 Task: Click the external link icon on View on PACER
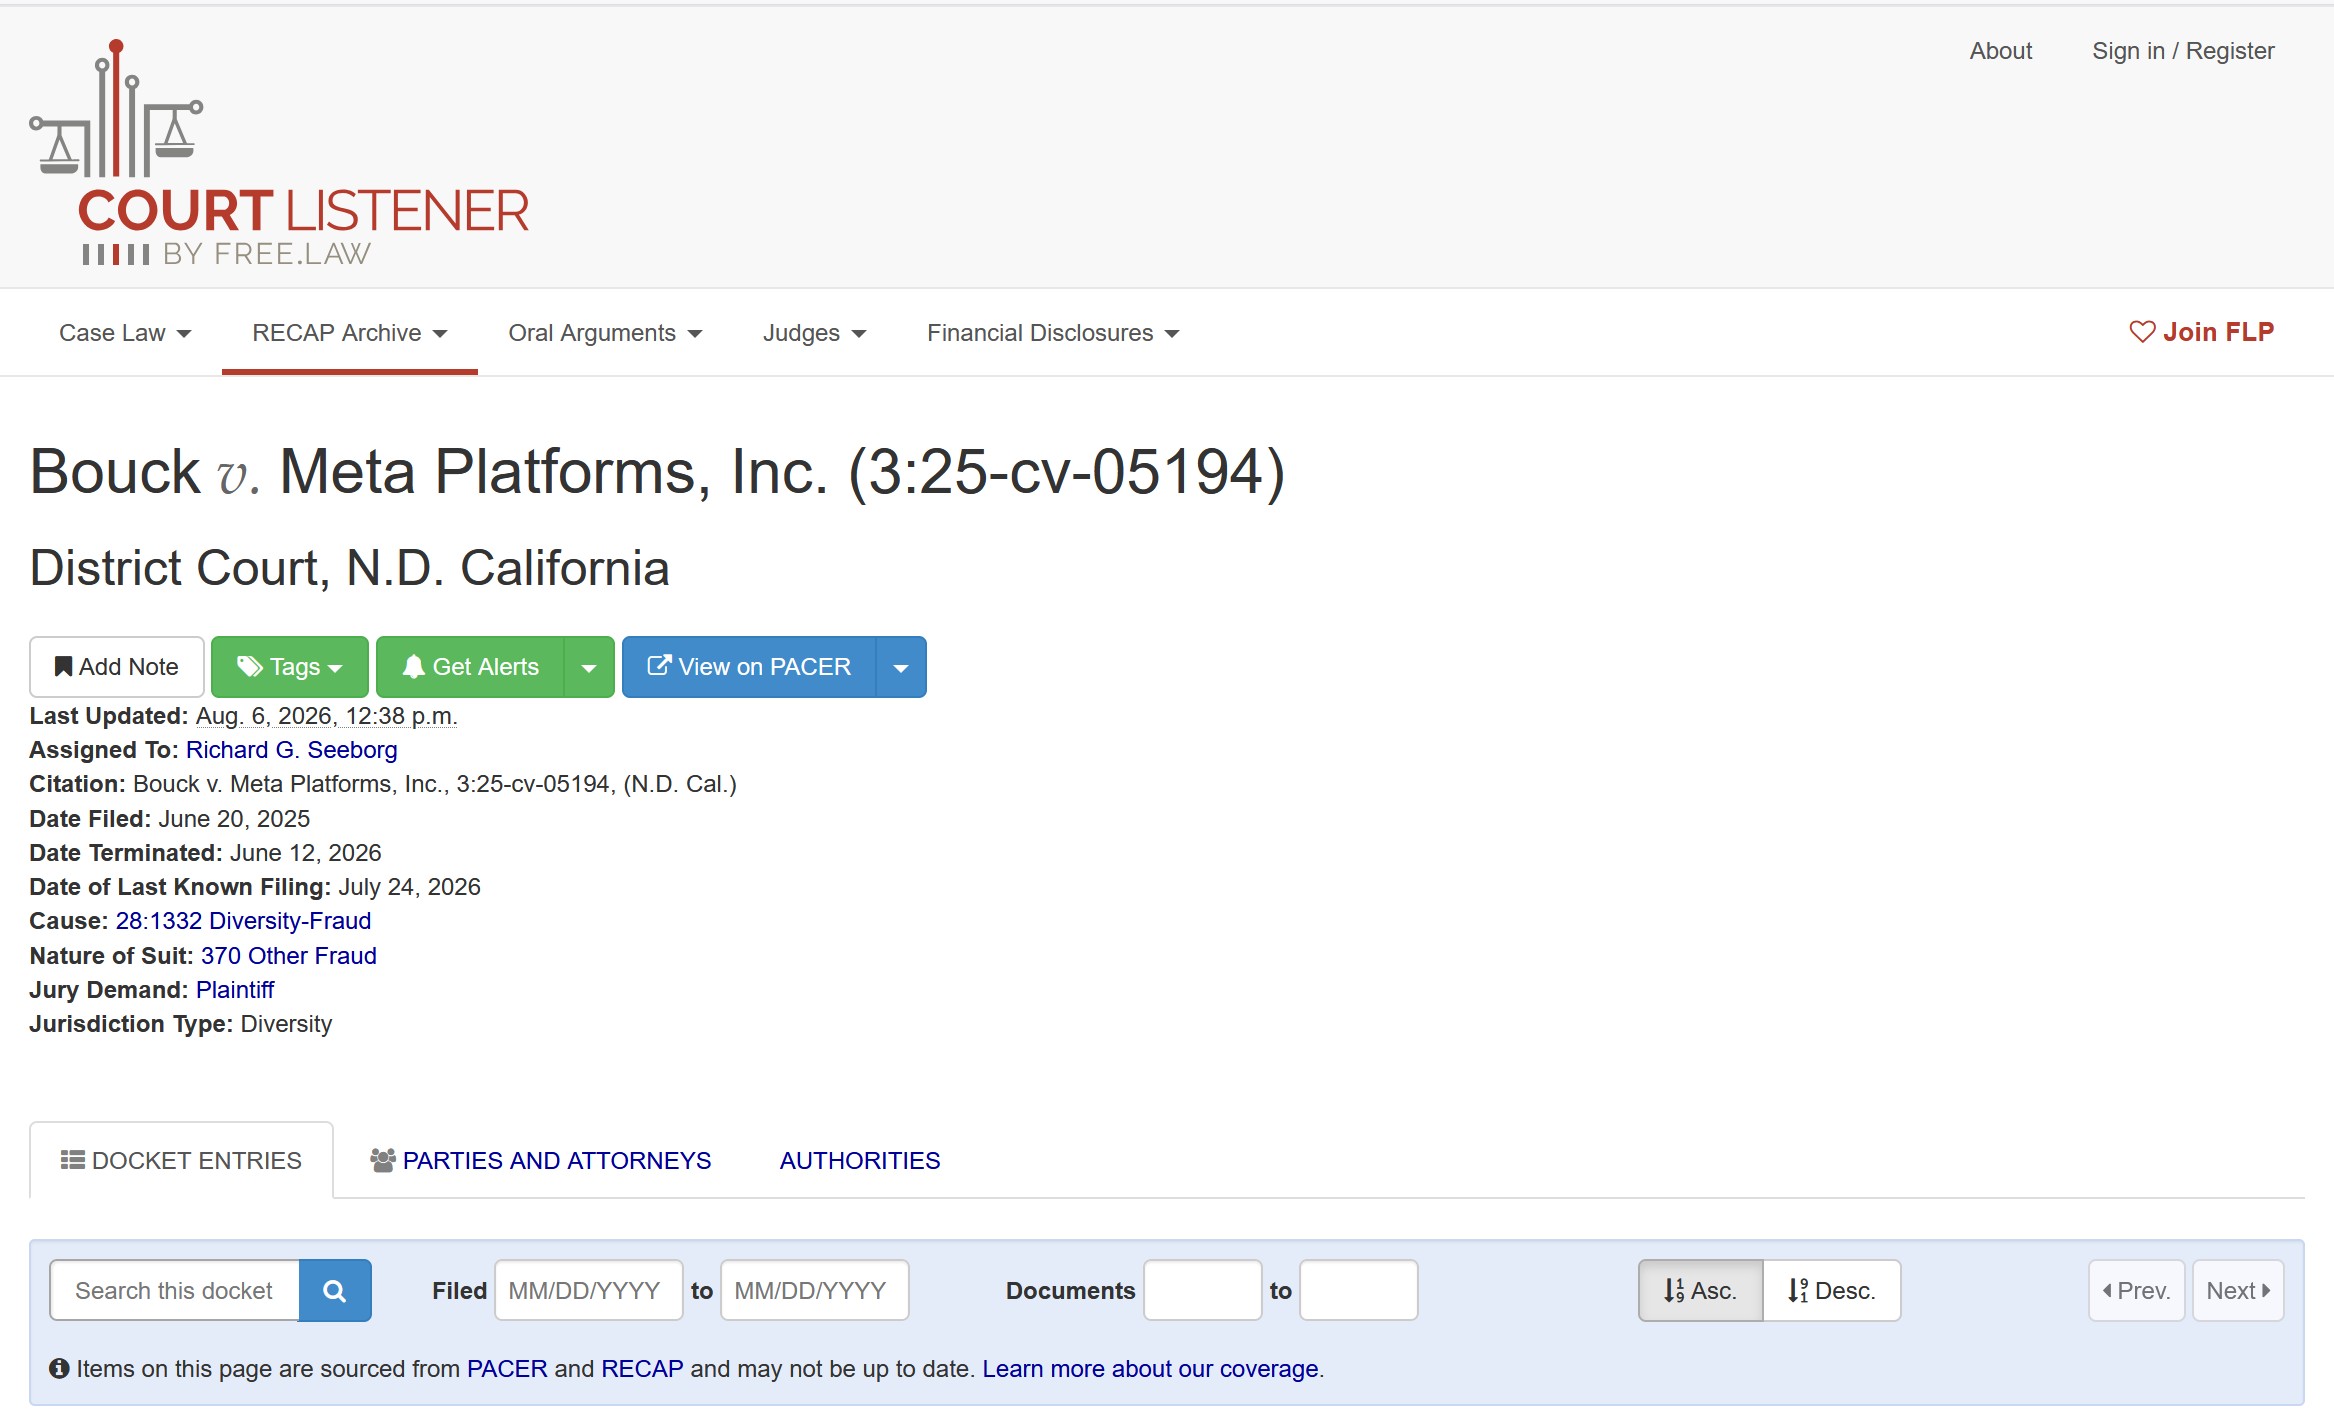(x=659, y=665)
